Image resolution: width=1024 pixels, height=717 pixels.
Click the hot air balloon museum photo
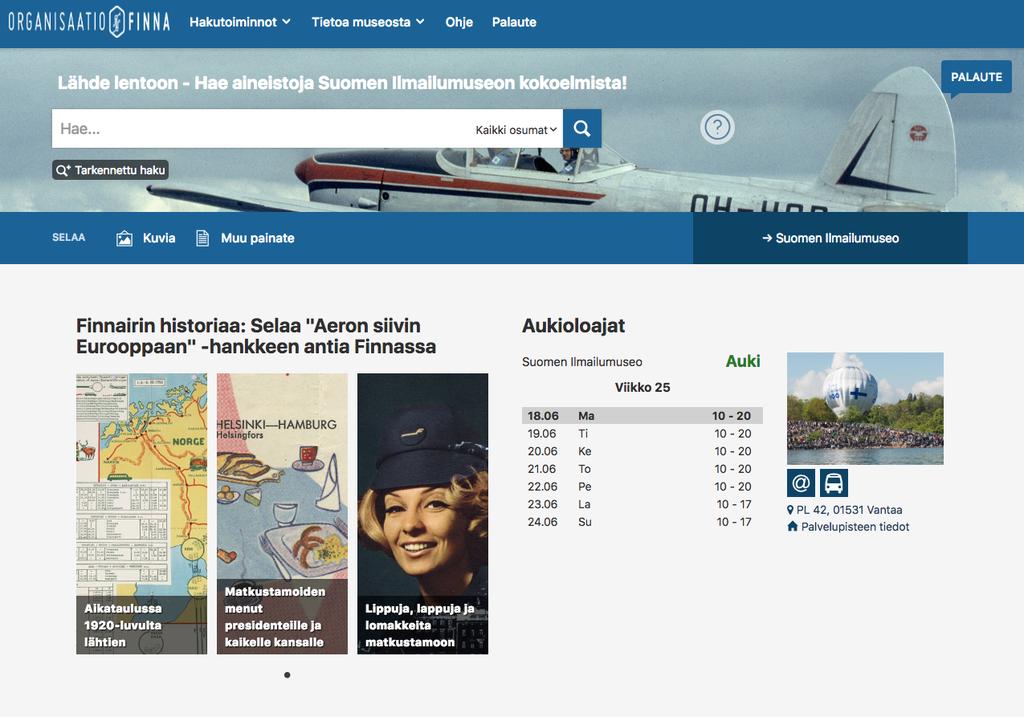click(865, 409)
